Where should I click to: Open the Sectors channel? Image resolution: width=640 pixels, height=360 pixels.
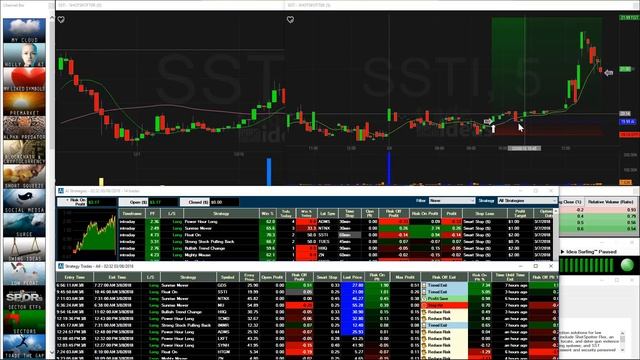tap(24, 322)
